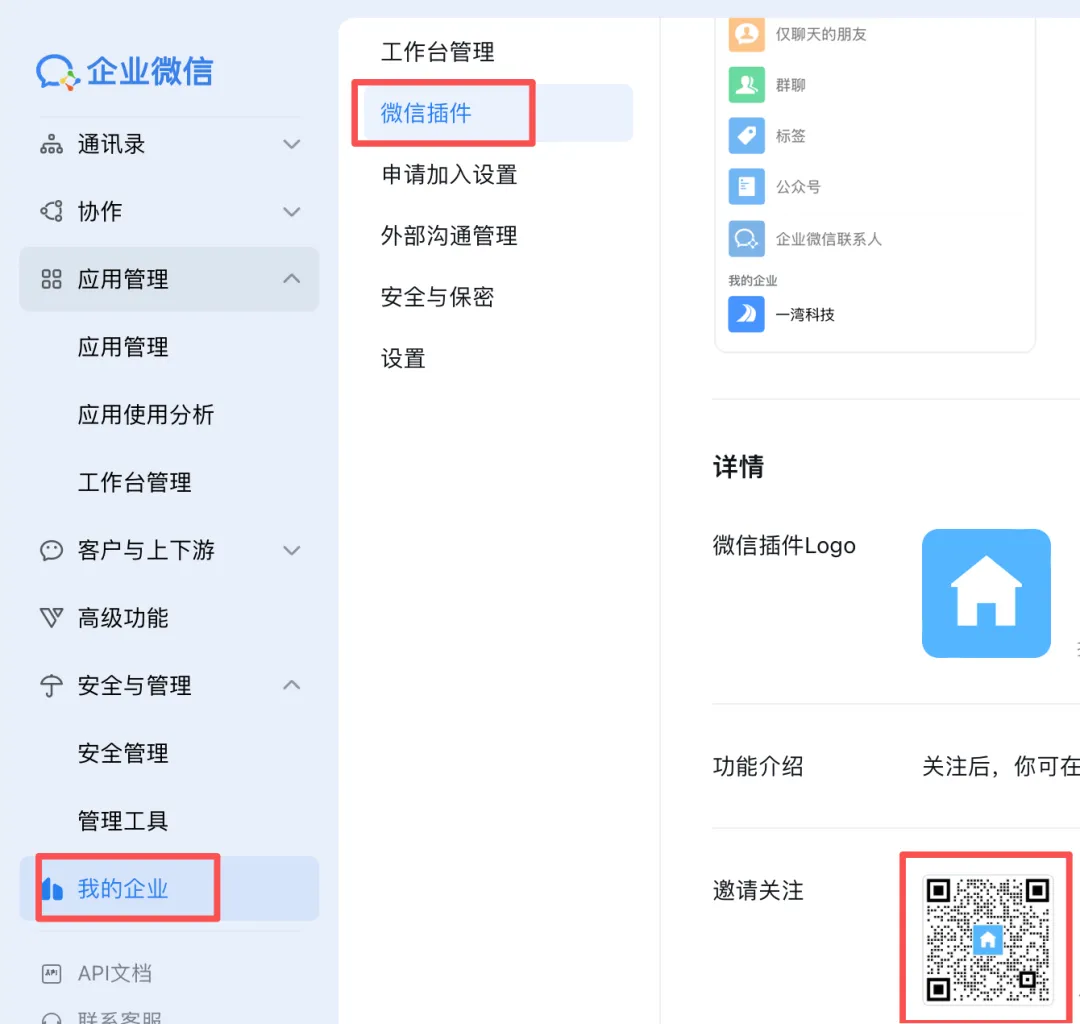This screenshot has width=1080, height=1024.
Task: Click the 企业微信联系人 icon
Action: [747, 238]
